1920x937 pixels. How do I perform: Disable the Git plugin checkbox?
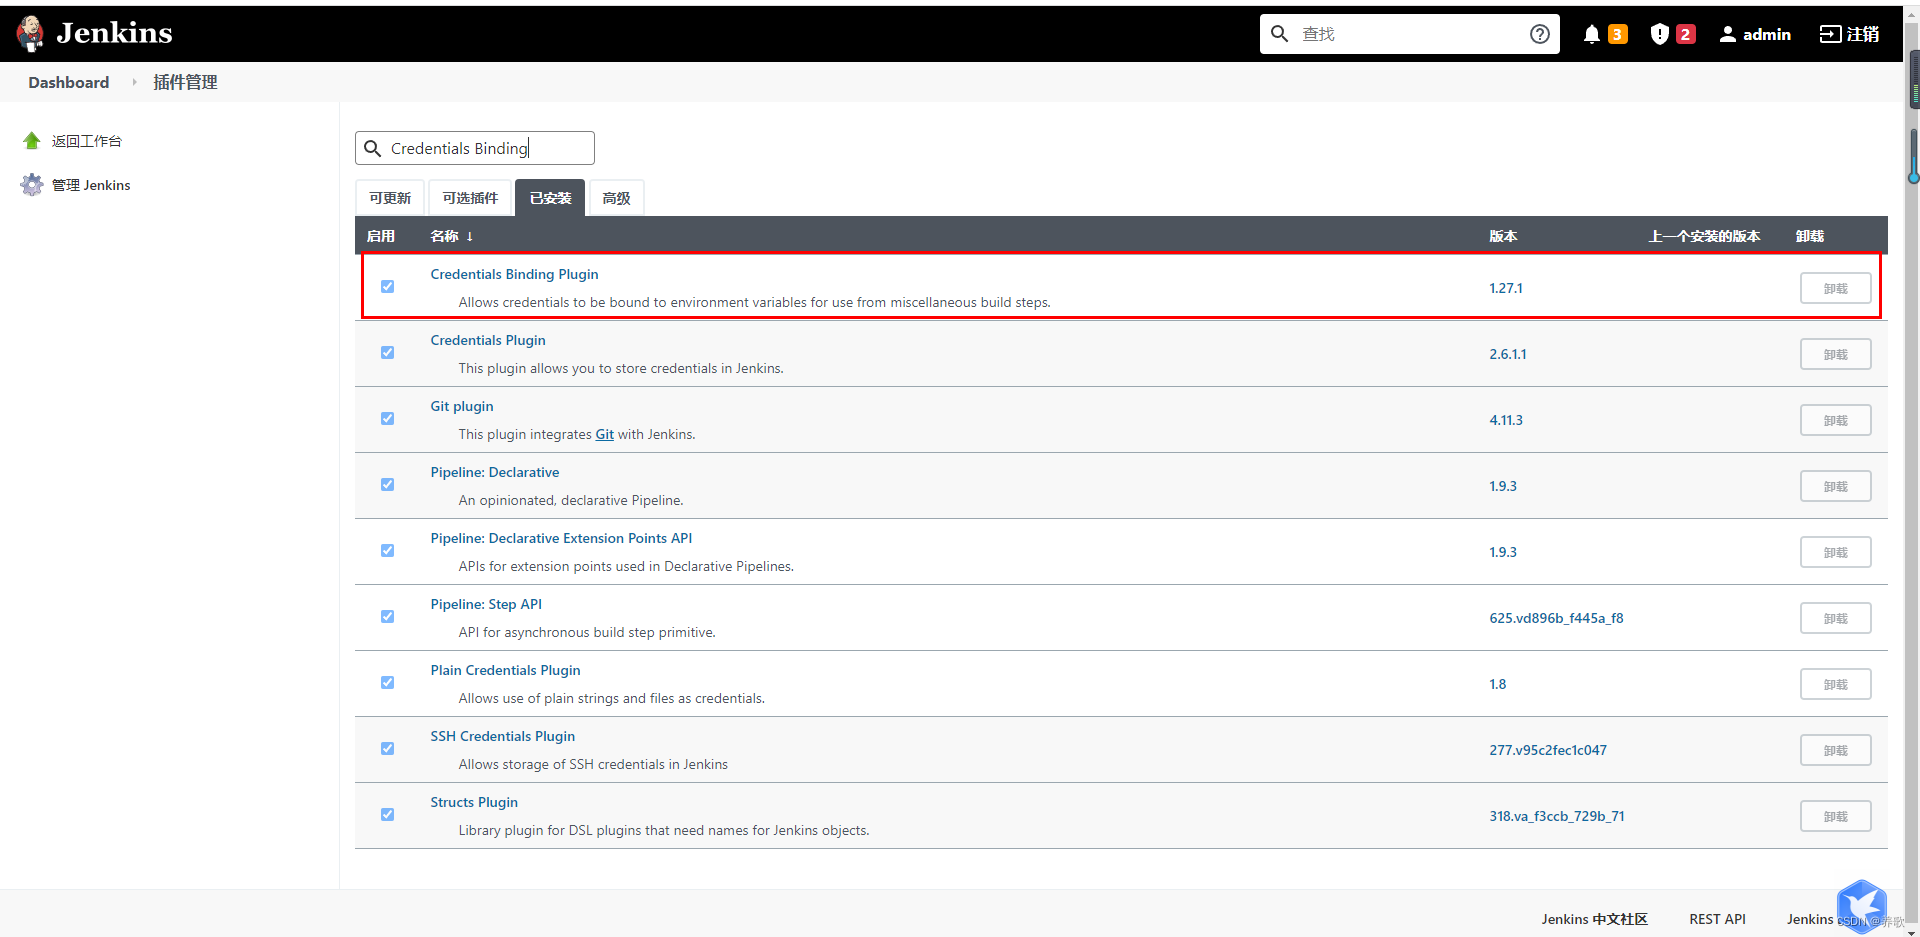(387, 419)
